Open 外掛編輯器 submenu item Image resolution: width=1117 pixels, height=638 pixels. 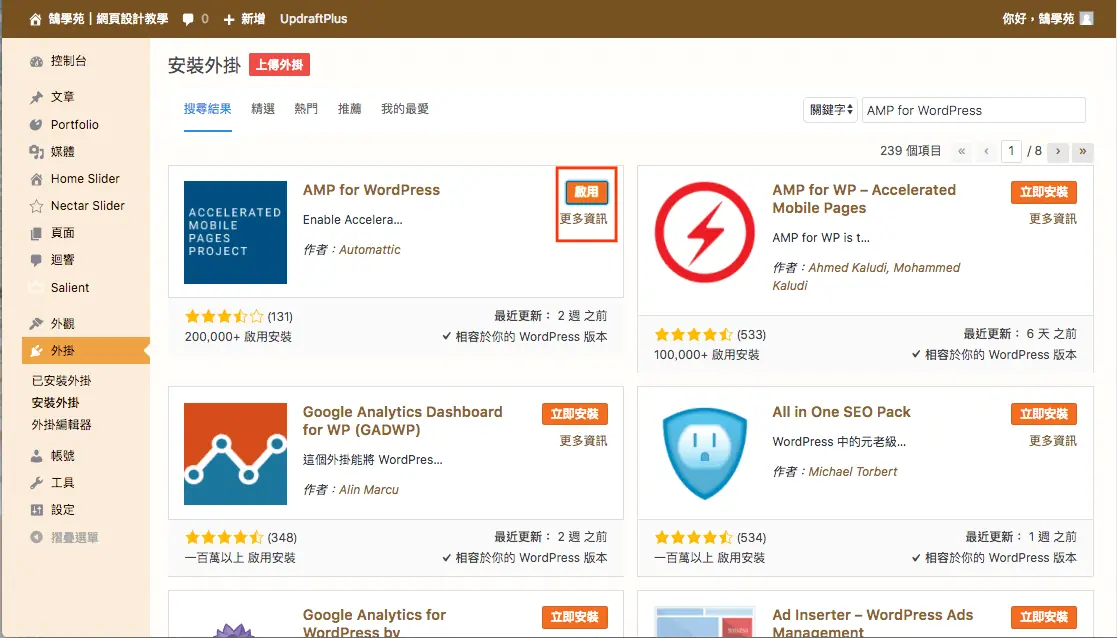(x=61, y=425)
